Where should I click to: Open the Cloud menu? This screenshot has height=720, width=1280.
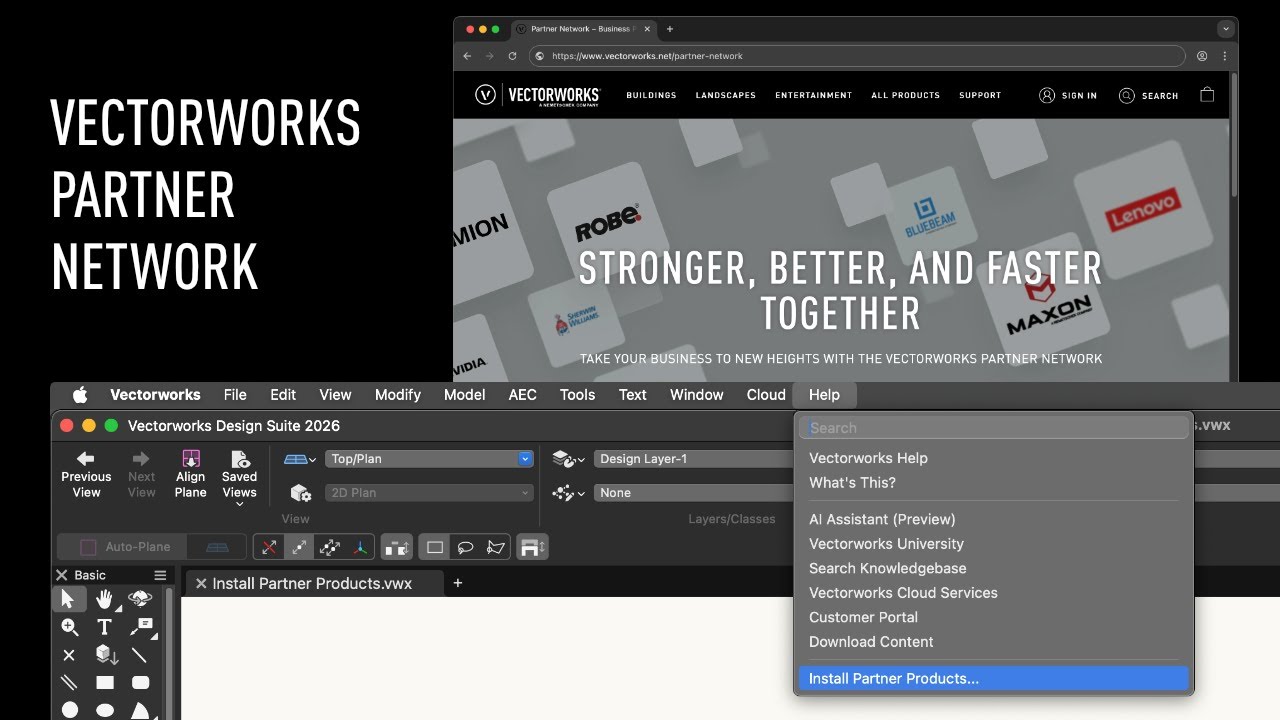766,395
